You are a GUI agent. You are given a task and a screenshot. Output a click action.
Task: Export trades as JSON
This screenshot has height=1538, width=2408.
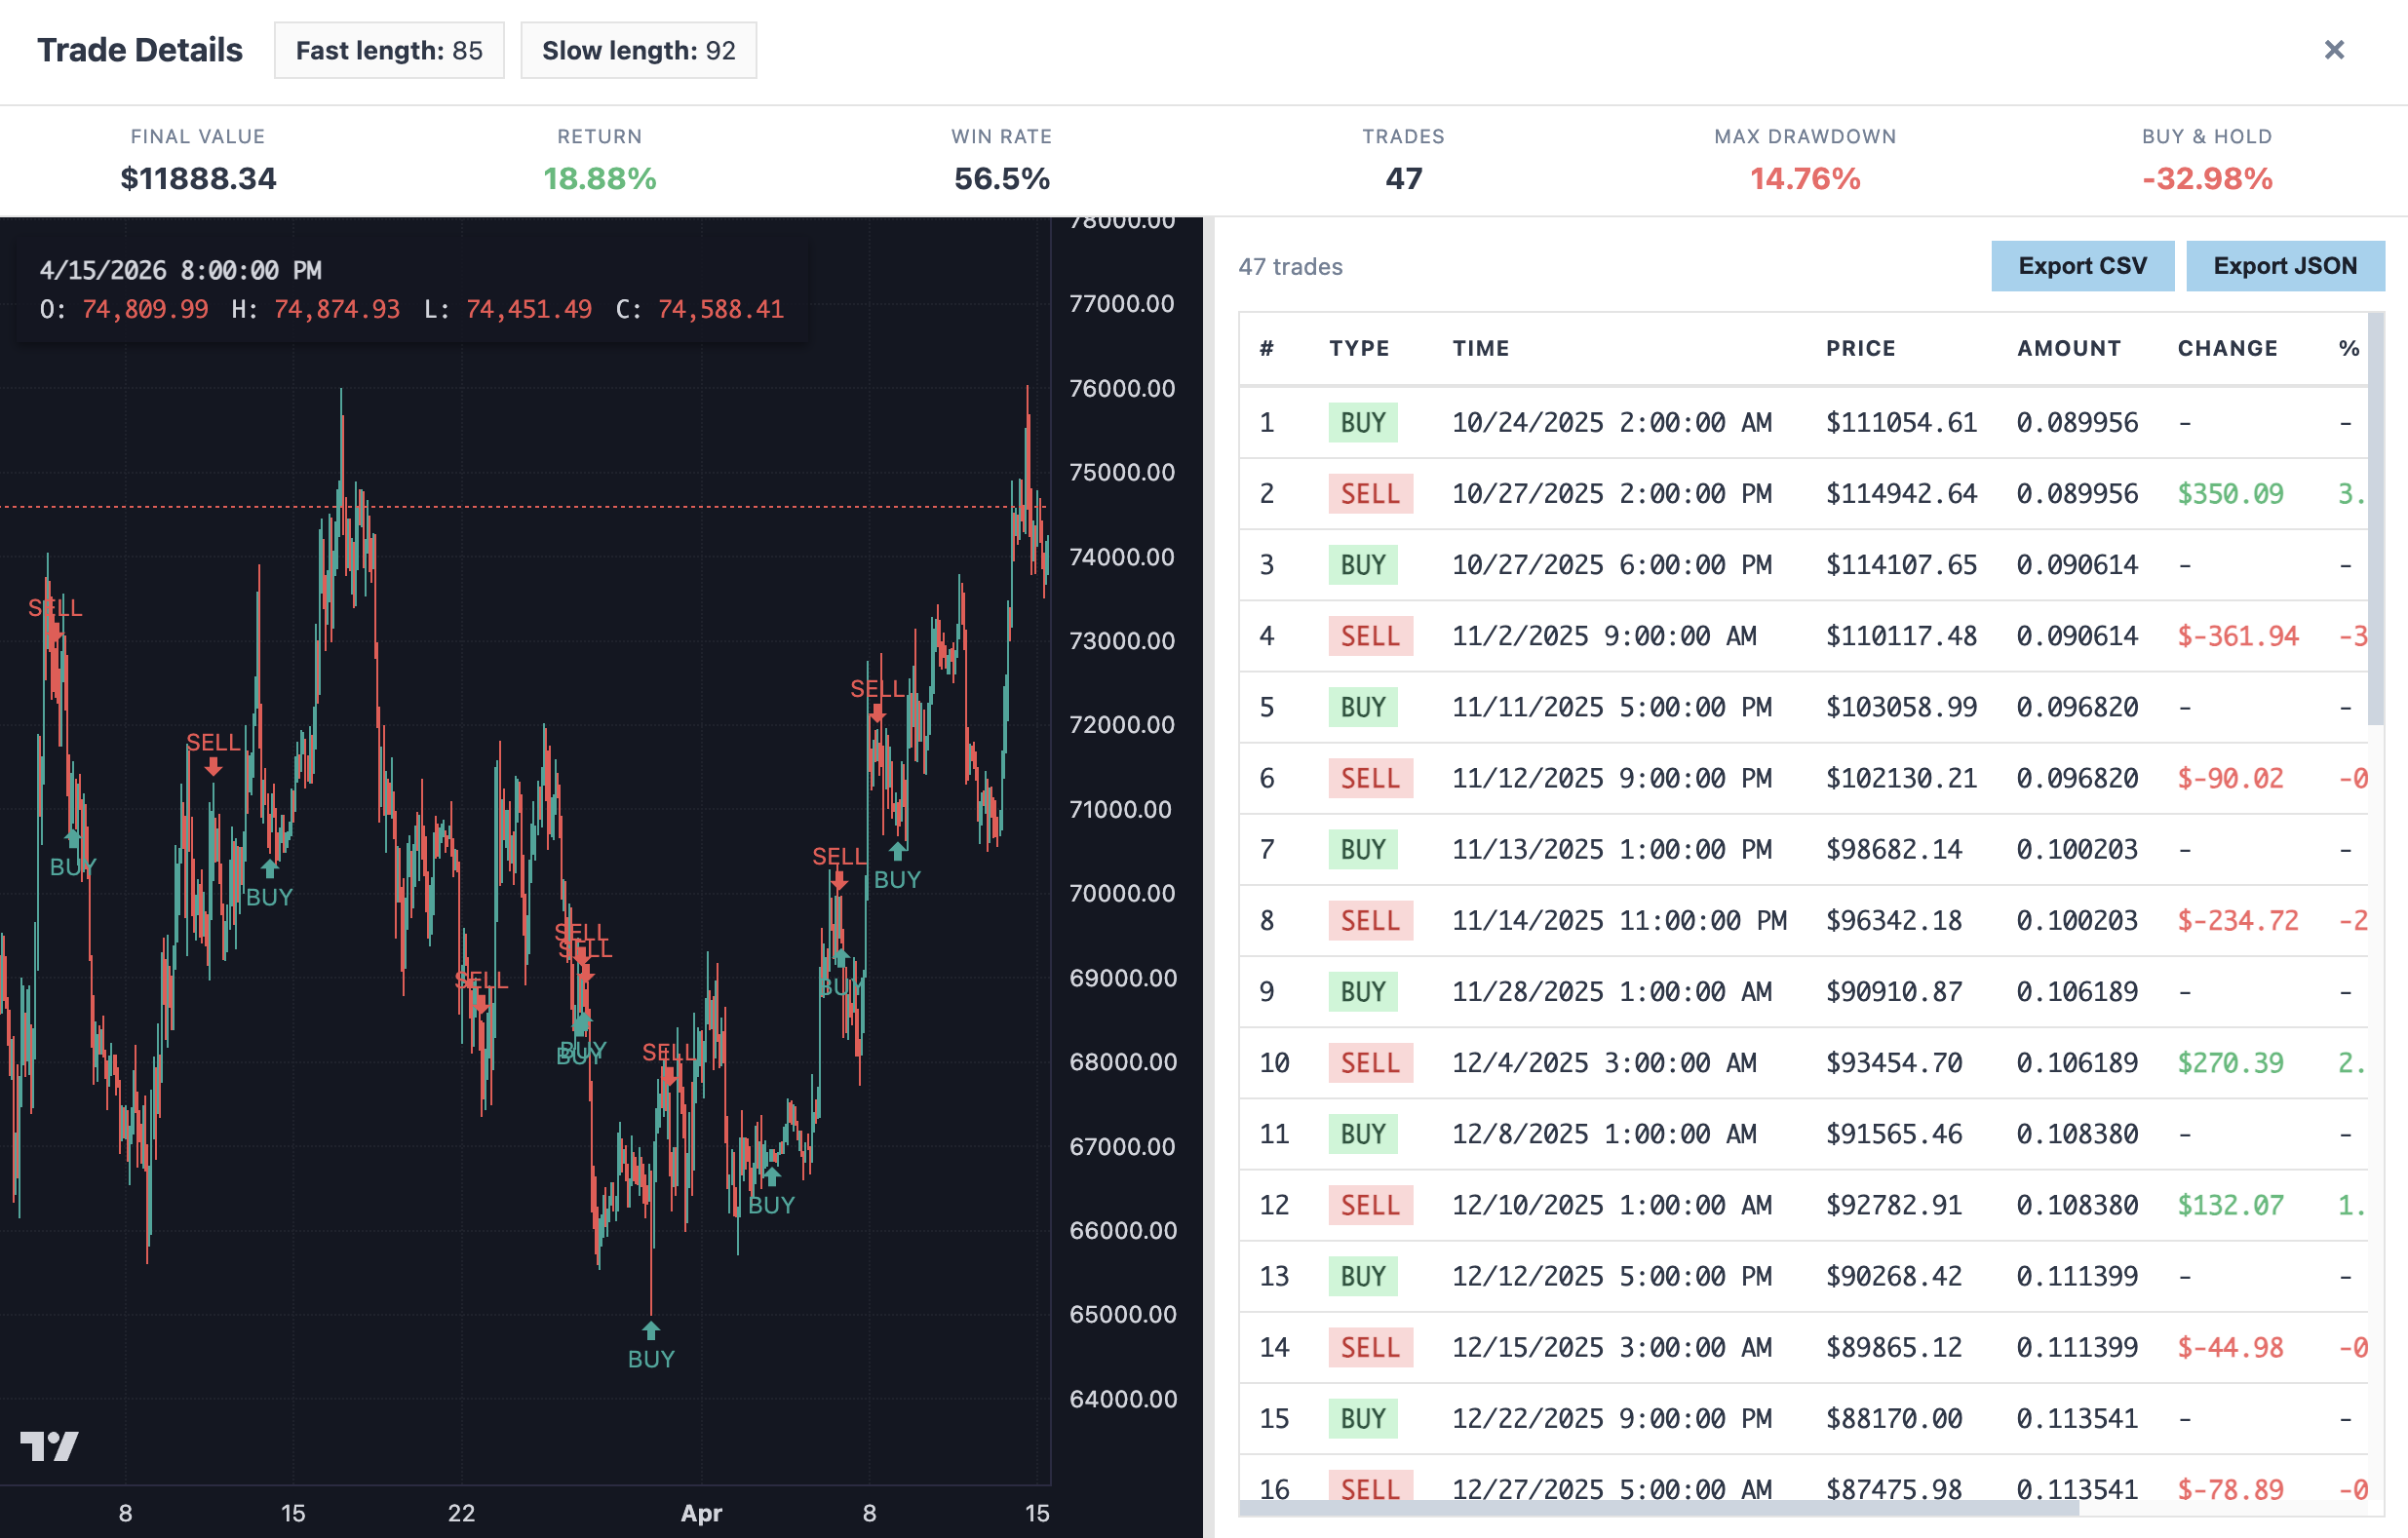tap(2285, 266)
